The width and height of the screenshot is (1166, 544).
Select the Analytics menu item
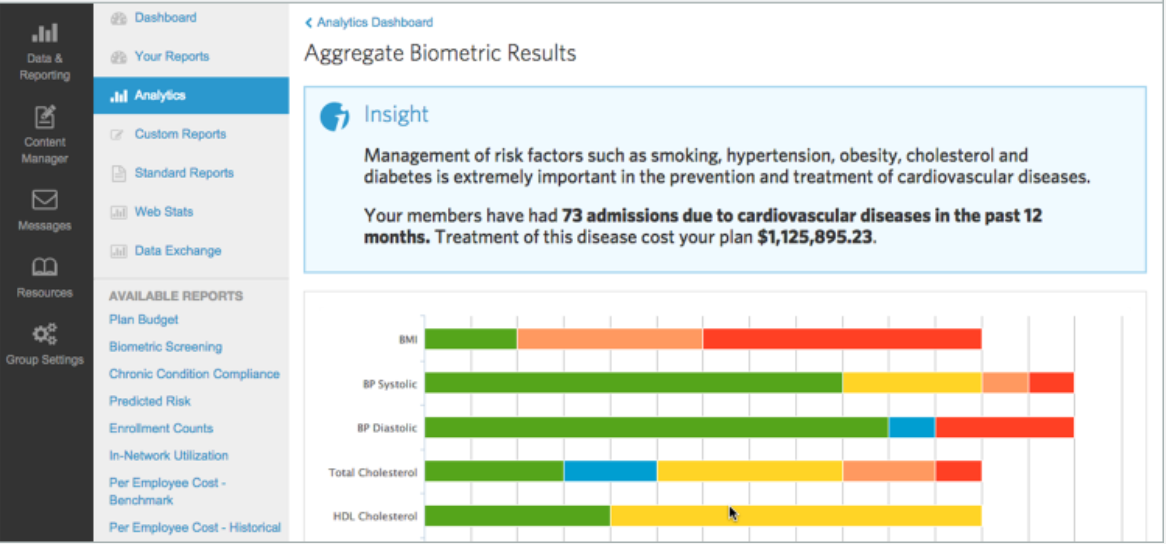(x=160, y=96)
